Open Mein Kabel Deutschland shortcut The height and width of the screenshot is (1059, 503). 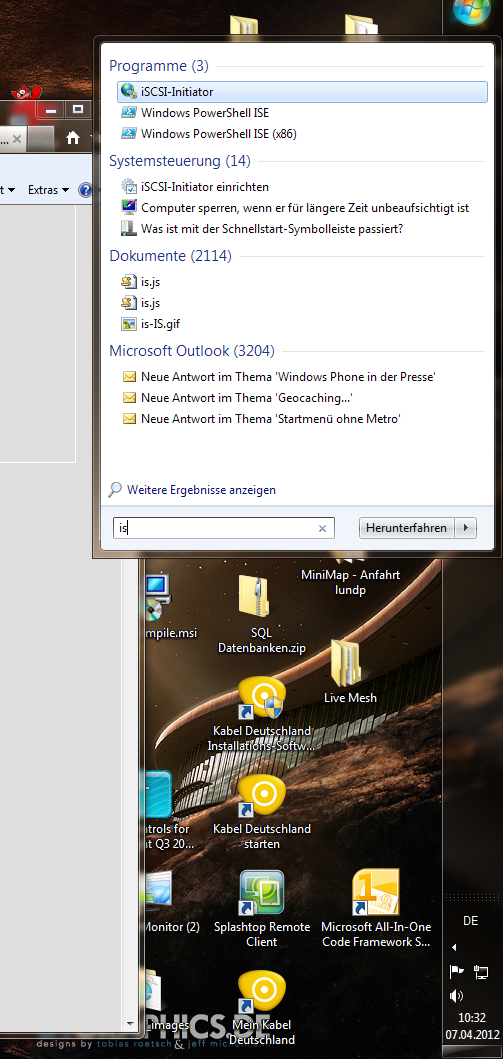coord(261,1008)
